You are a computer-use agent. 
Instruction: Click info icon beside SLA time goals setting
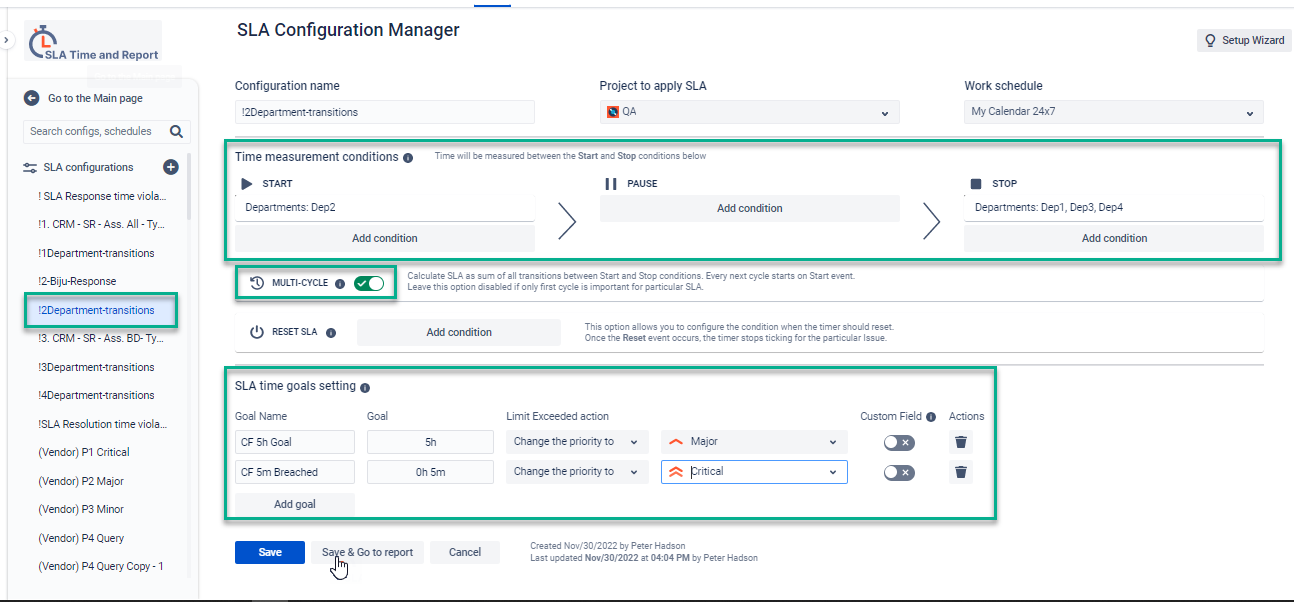click(x=365, y=388)
